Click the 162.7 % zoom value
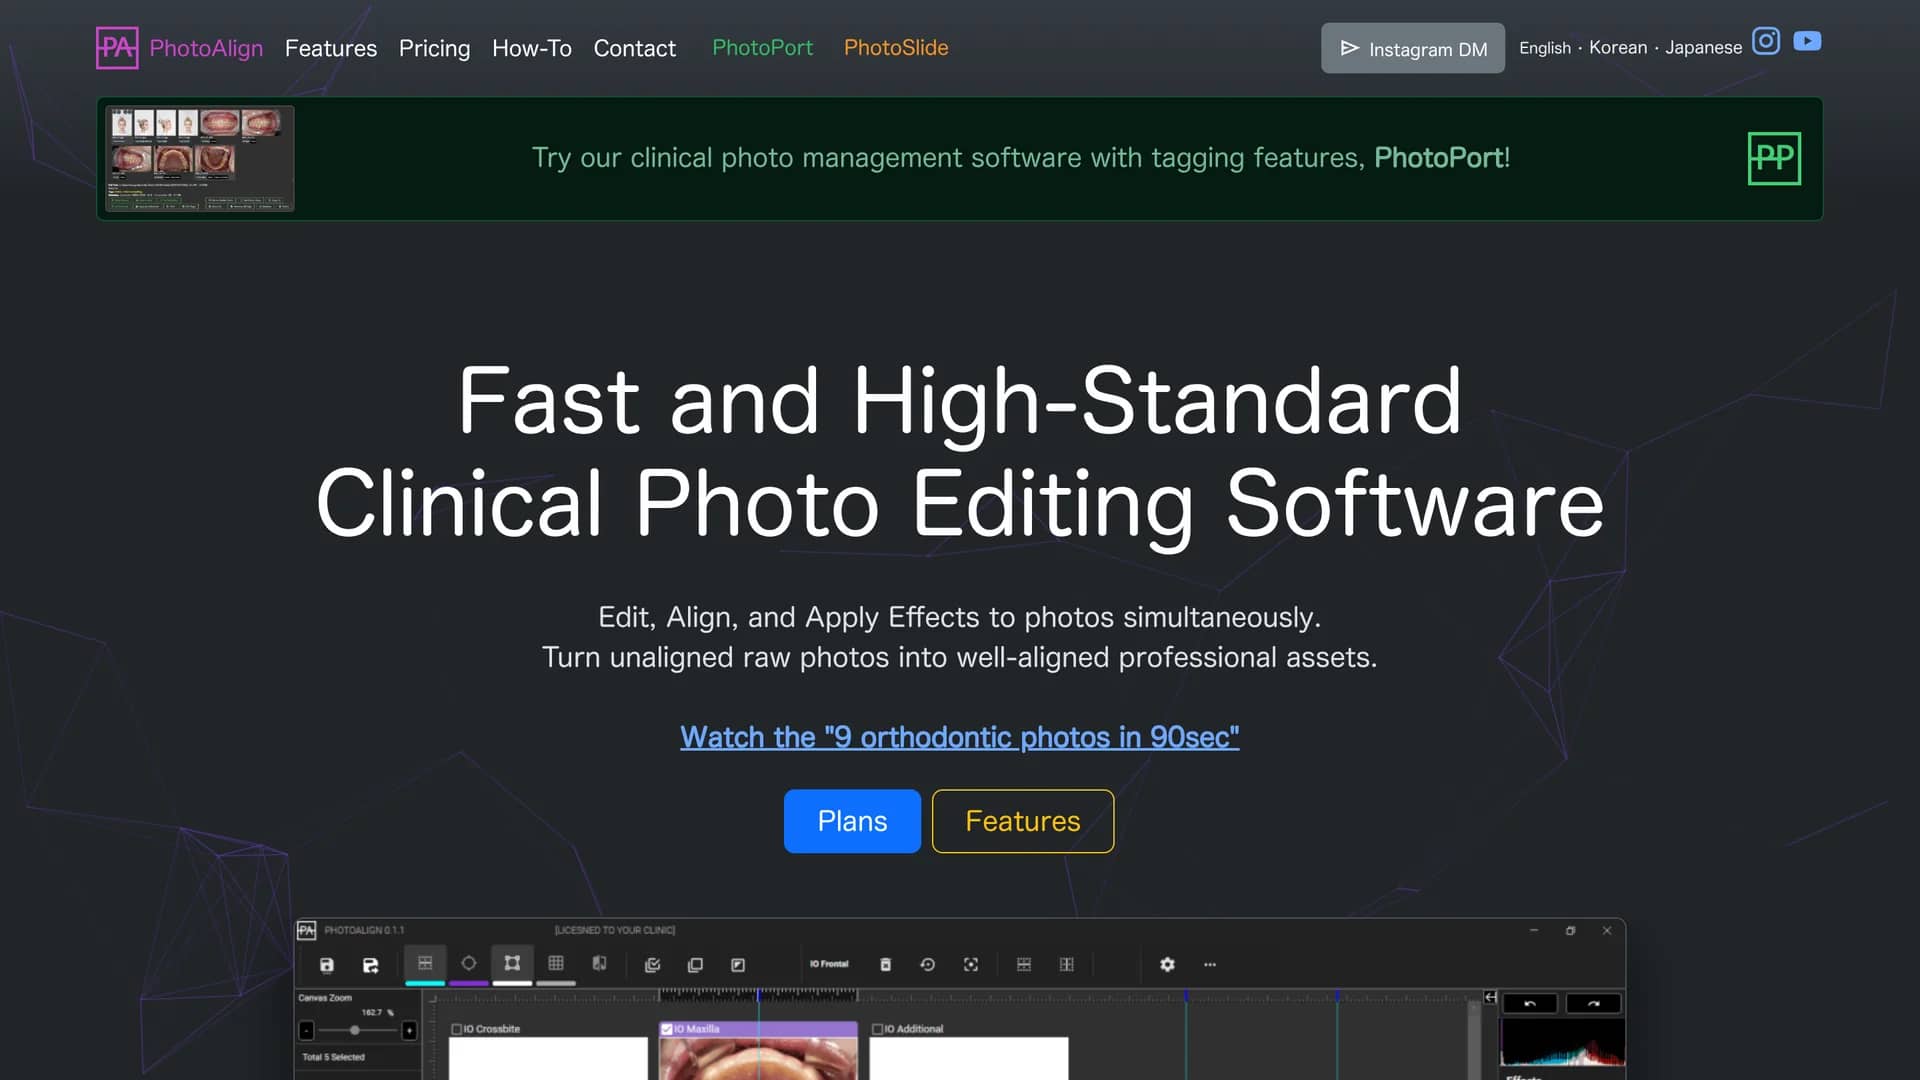Viewport: 1920px width, 1080px height. [x=377, y=1012]
